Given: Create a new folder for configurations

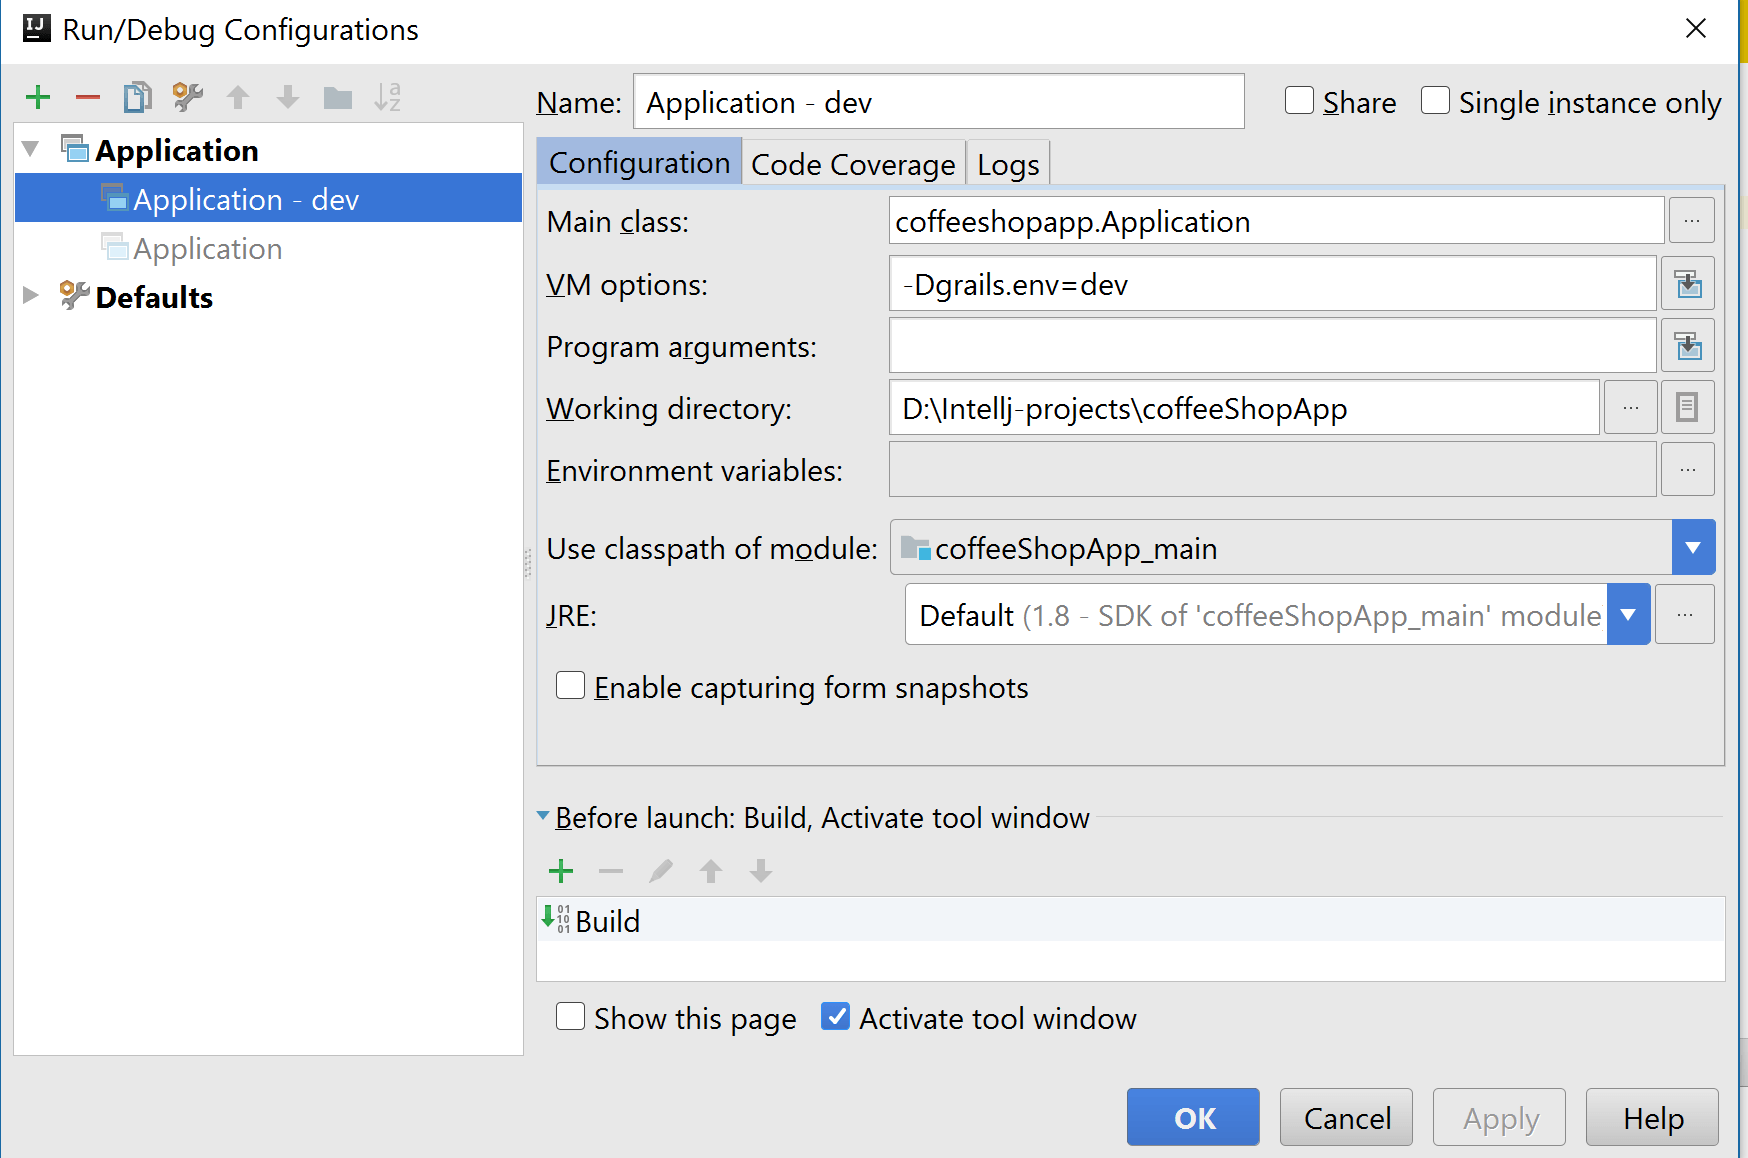Looking at the screenshot, I should click(x=338, y=97).
